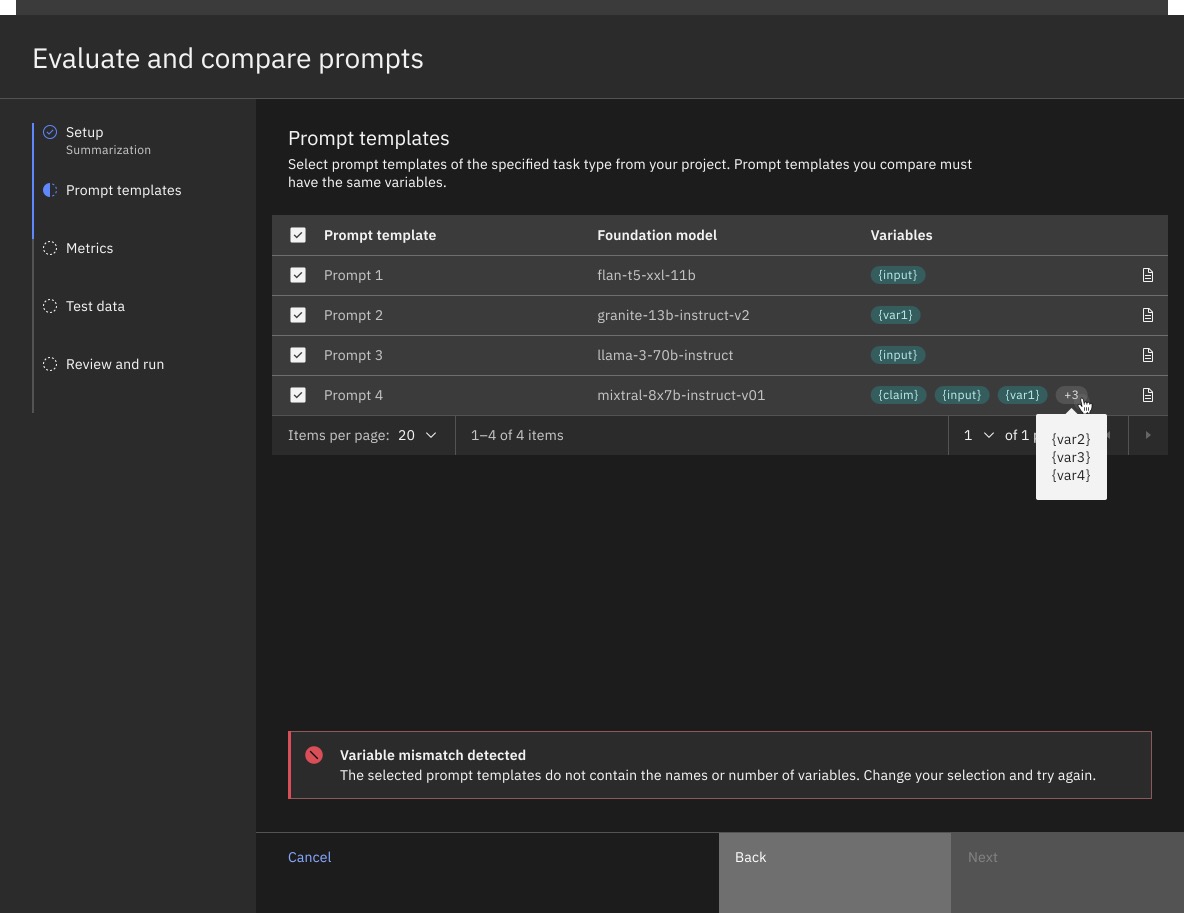Screen dimensions: 1184x913
Task: Select the Test data step
Action: tap(95, 306)
